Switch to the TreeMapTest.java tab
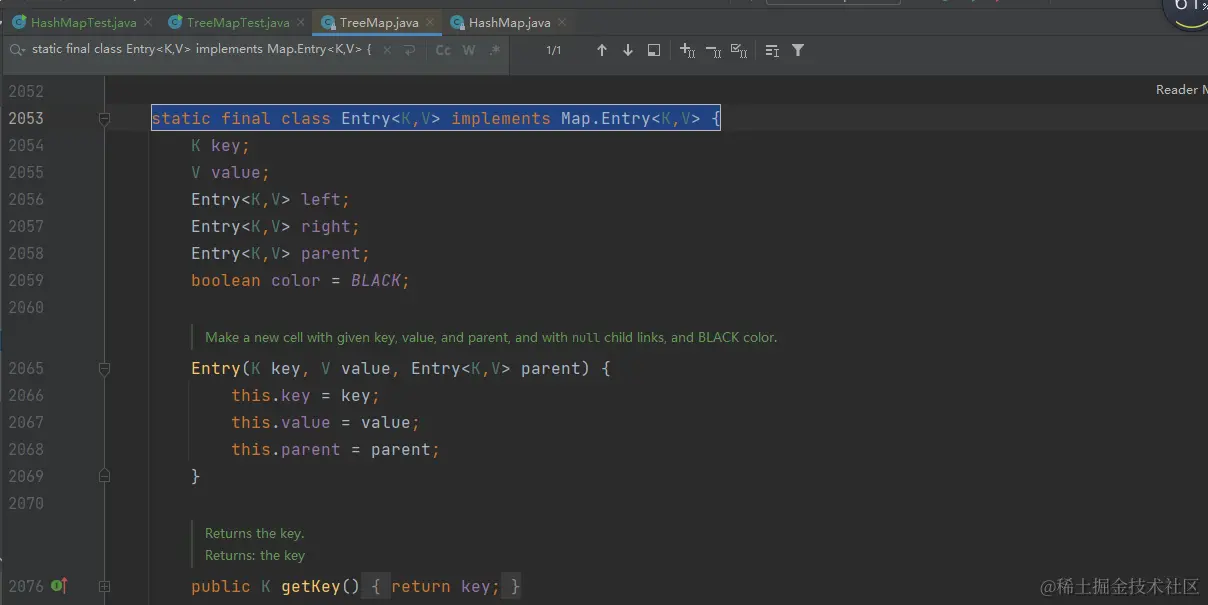 [229, 22]
